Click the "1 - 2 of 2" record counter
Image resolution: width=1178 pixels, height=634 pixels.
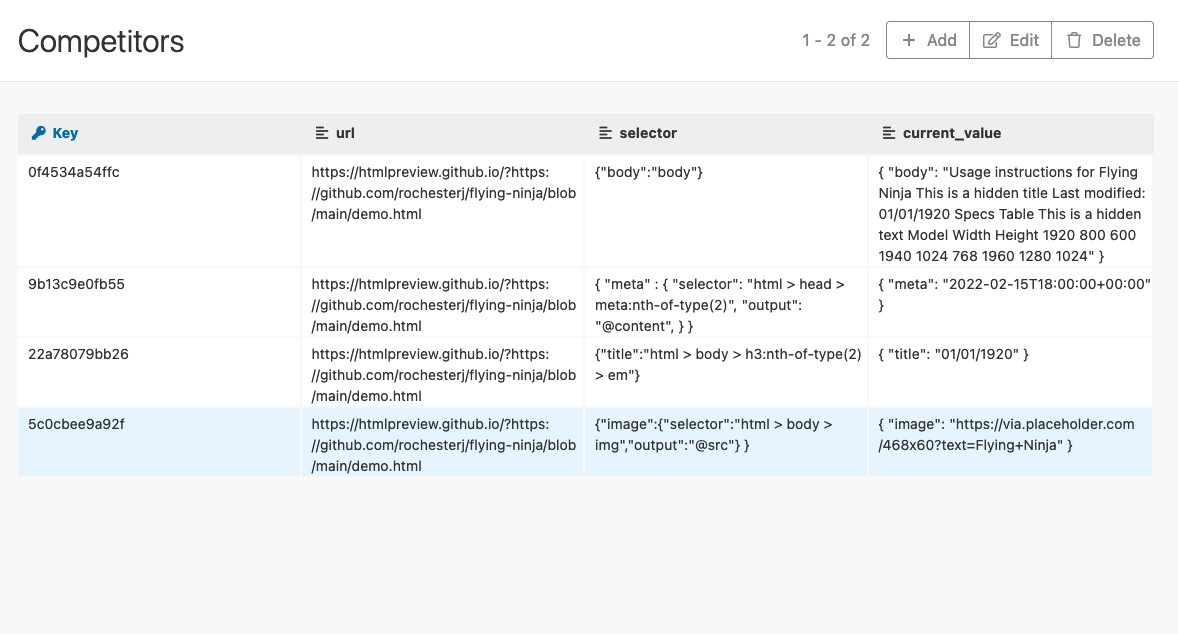coord(835,40)
